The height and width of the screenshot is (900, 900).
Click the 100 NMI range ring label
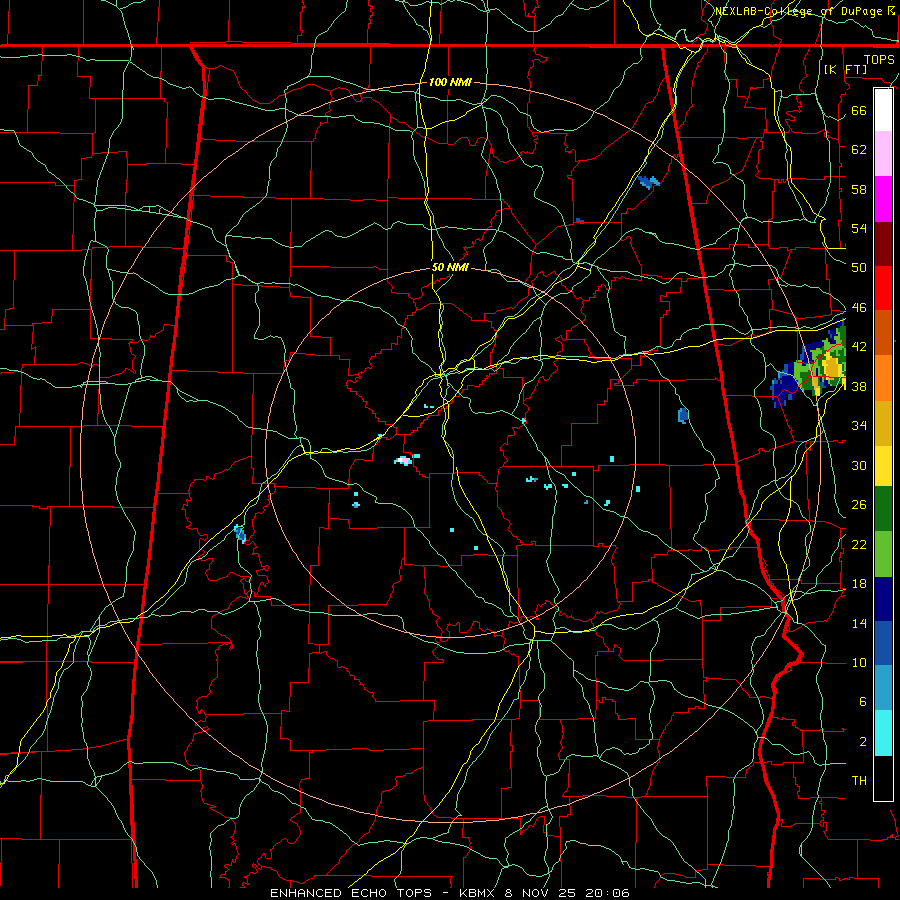click(450, 83)
